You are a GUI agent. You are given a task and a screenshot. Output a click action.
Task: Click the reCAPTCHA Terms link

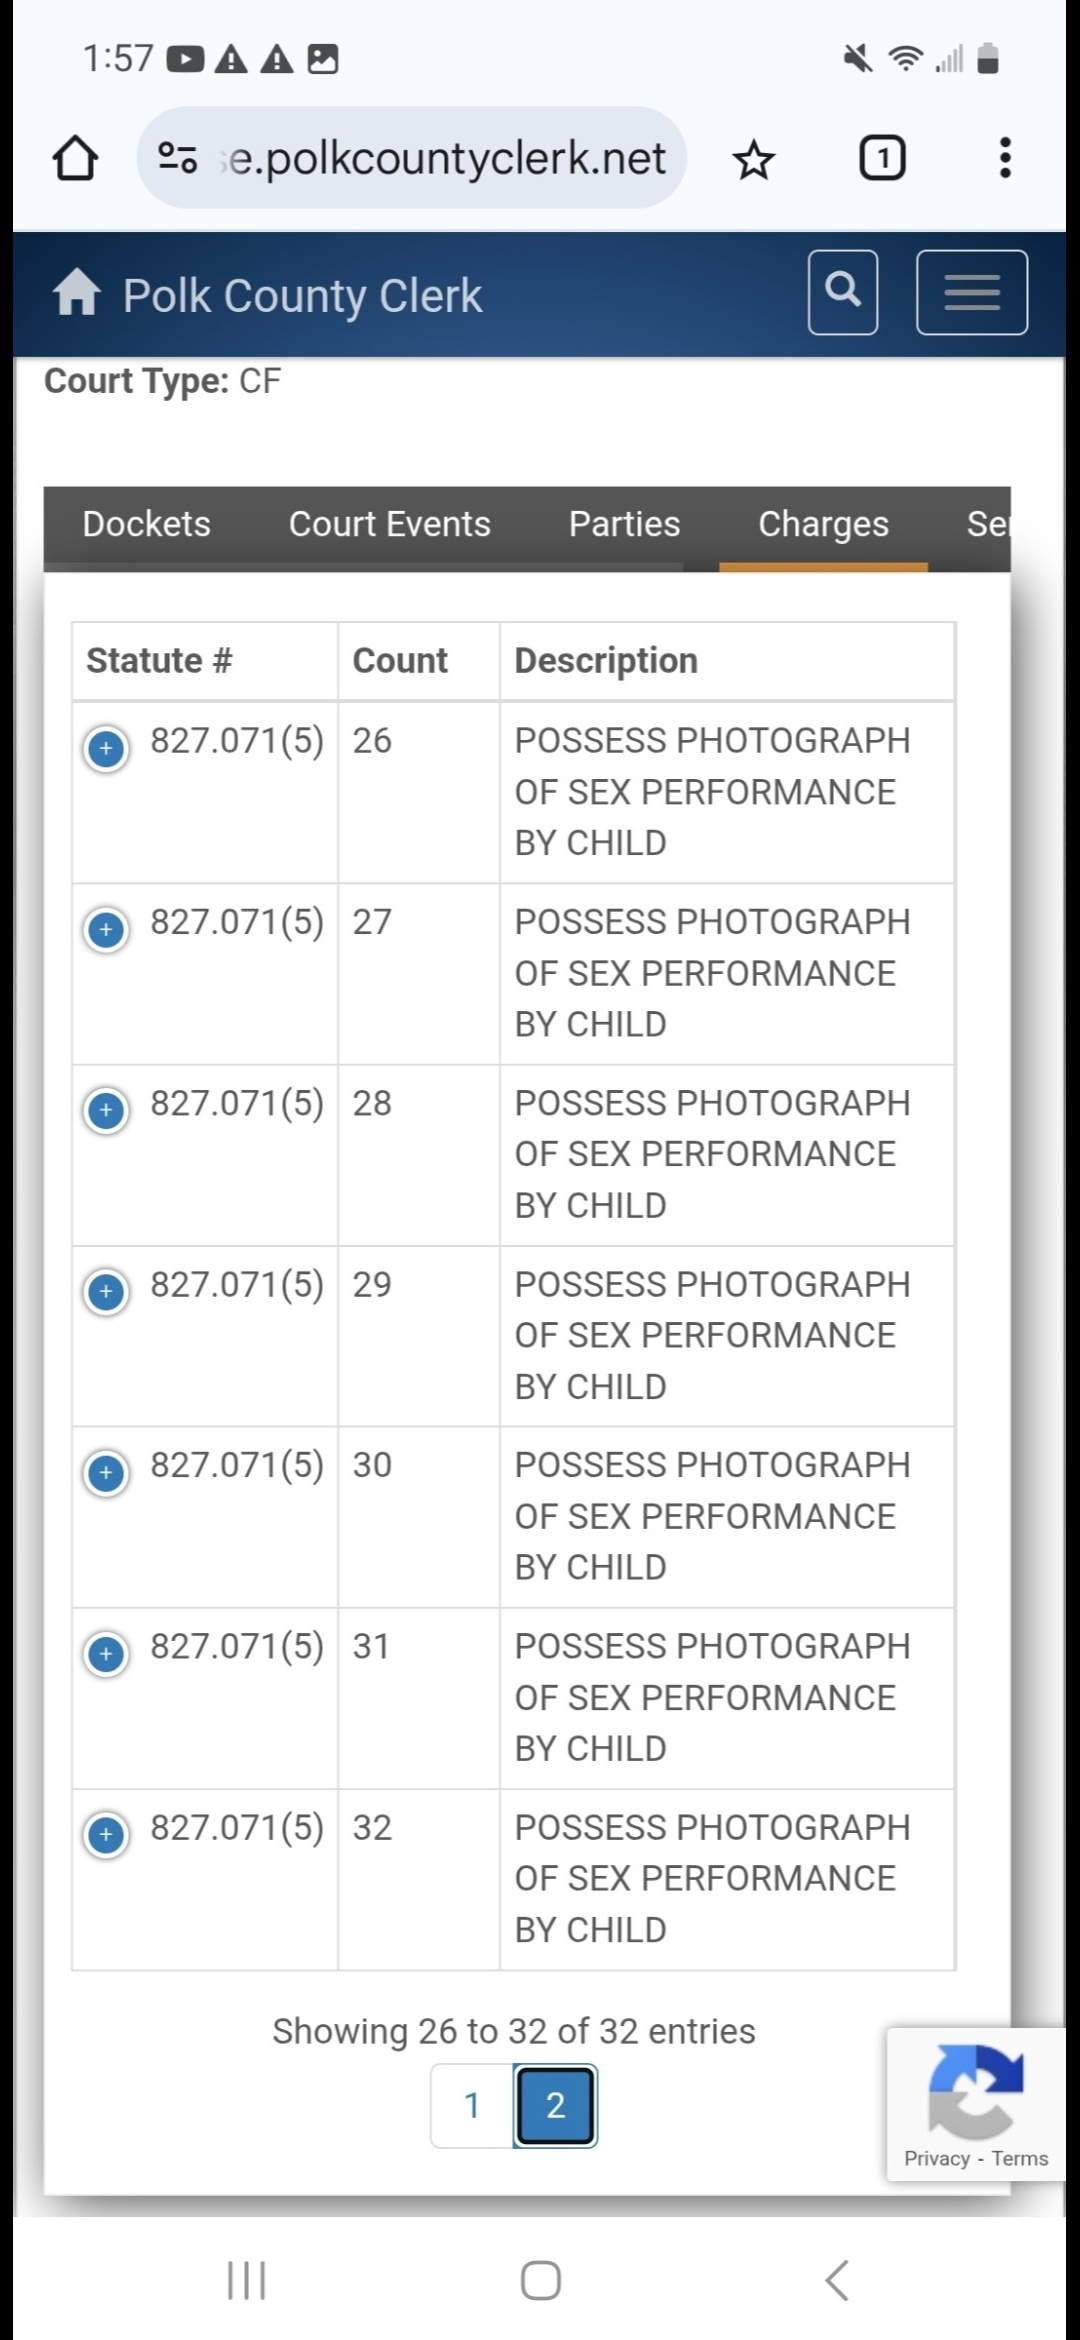(x=1020, y=2158)
